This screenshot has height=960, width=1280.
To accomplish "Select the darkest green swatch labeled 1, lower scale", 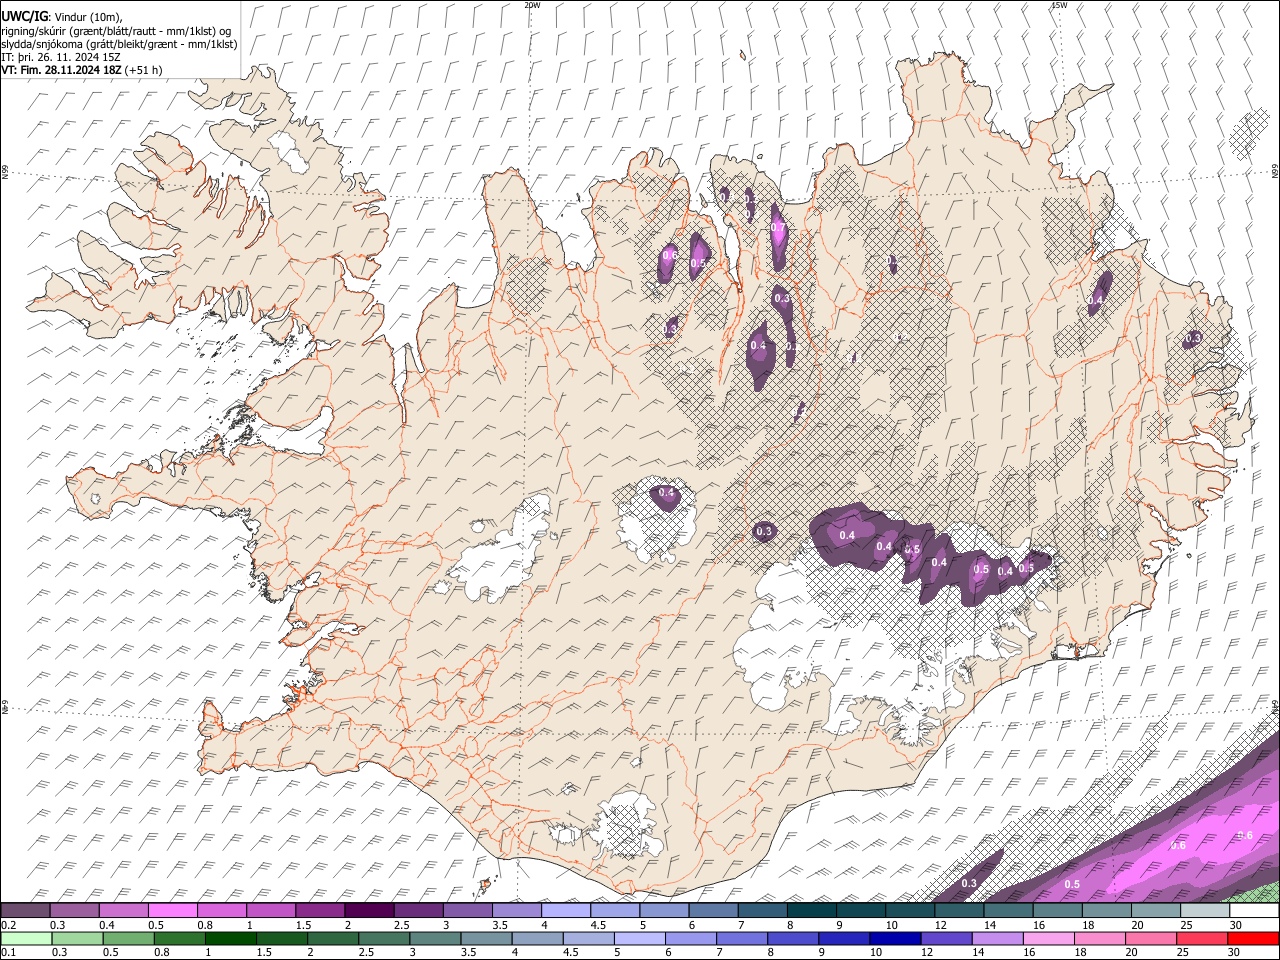I will 230,939.
